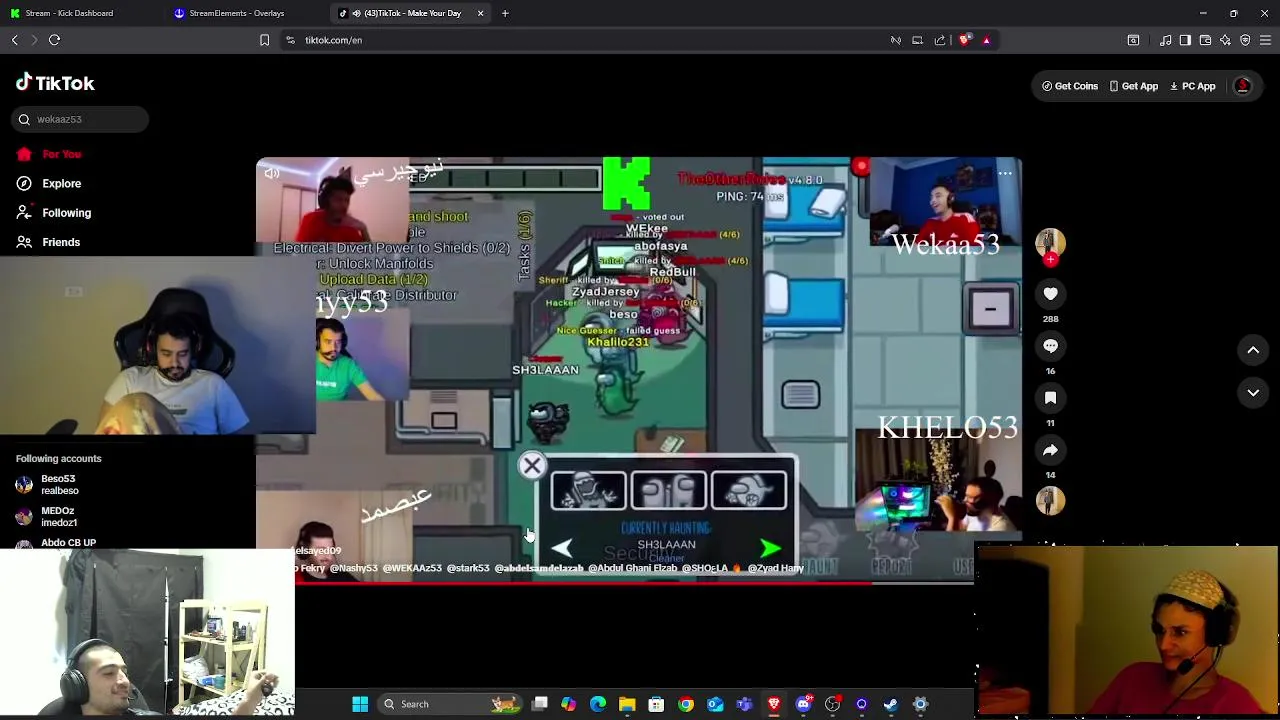Mute the video sound
1280x720 pixels.
click(272, 174)
